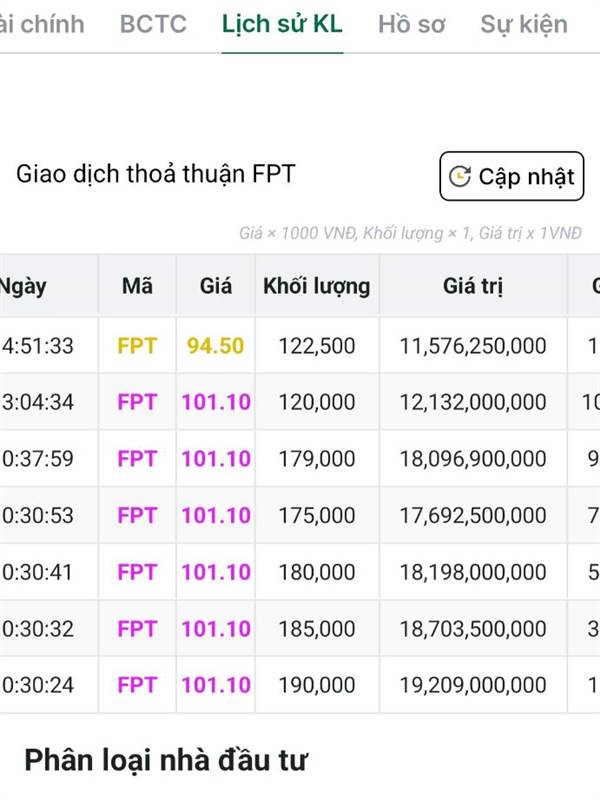Select the yellow 94.50 price cell

216,346
